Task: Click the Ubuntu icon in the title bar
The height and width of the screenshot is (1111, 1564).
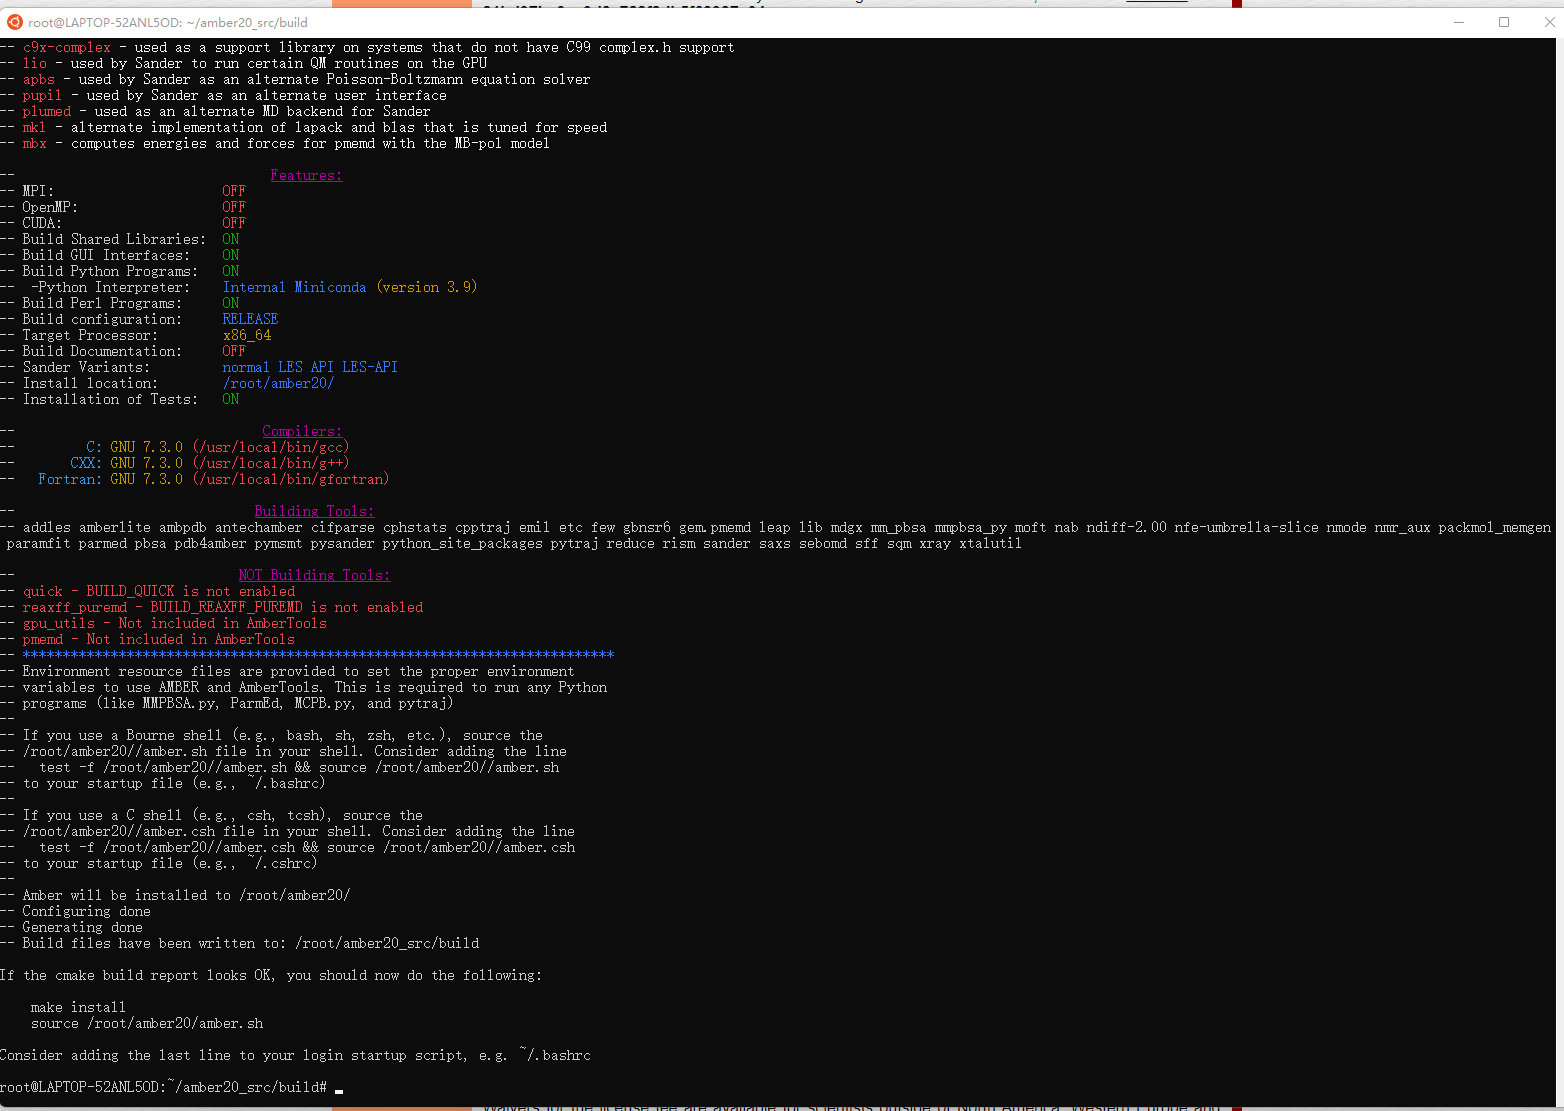Action: tap(14, 22)
